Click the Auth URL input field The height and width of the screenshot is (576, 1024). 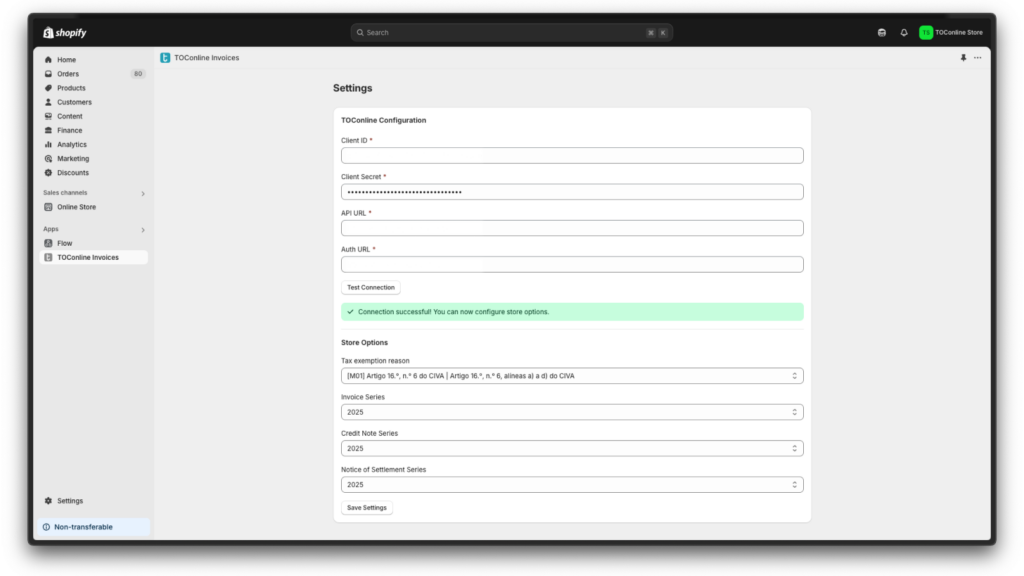(572, 264)
